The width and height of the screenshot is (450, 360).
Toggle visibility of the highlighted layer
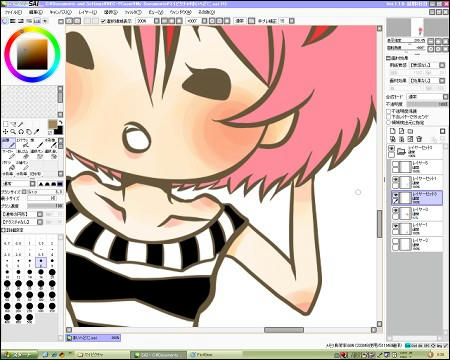[395, 195]
